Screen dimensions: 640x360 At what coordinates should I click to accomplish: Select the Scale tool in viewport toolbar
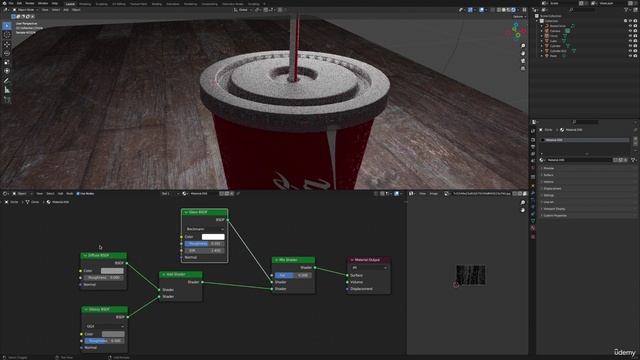click(x=7, y=62)
